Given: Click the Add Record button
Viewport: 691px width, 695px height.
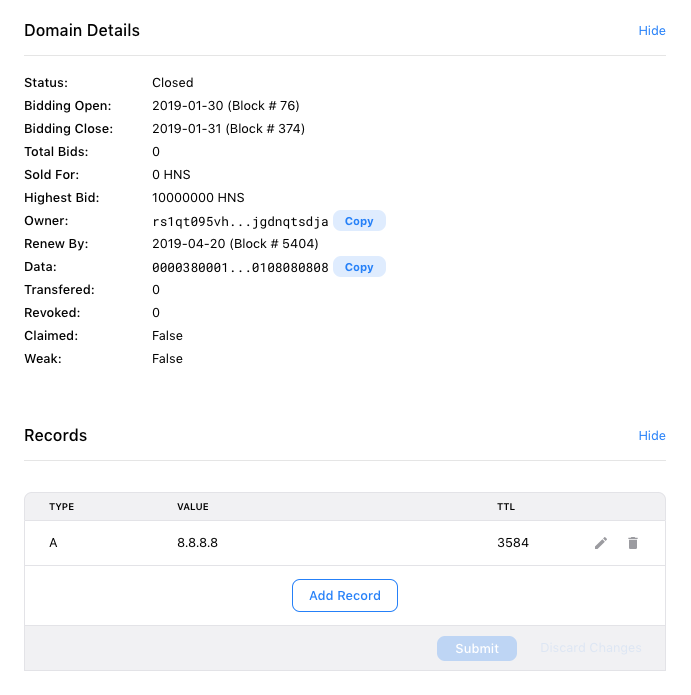Looking at the screenshot, I should coord(345,596).
